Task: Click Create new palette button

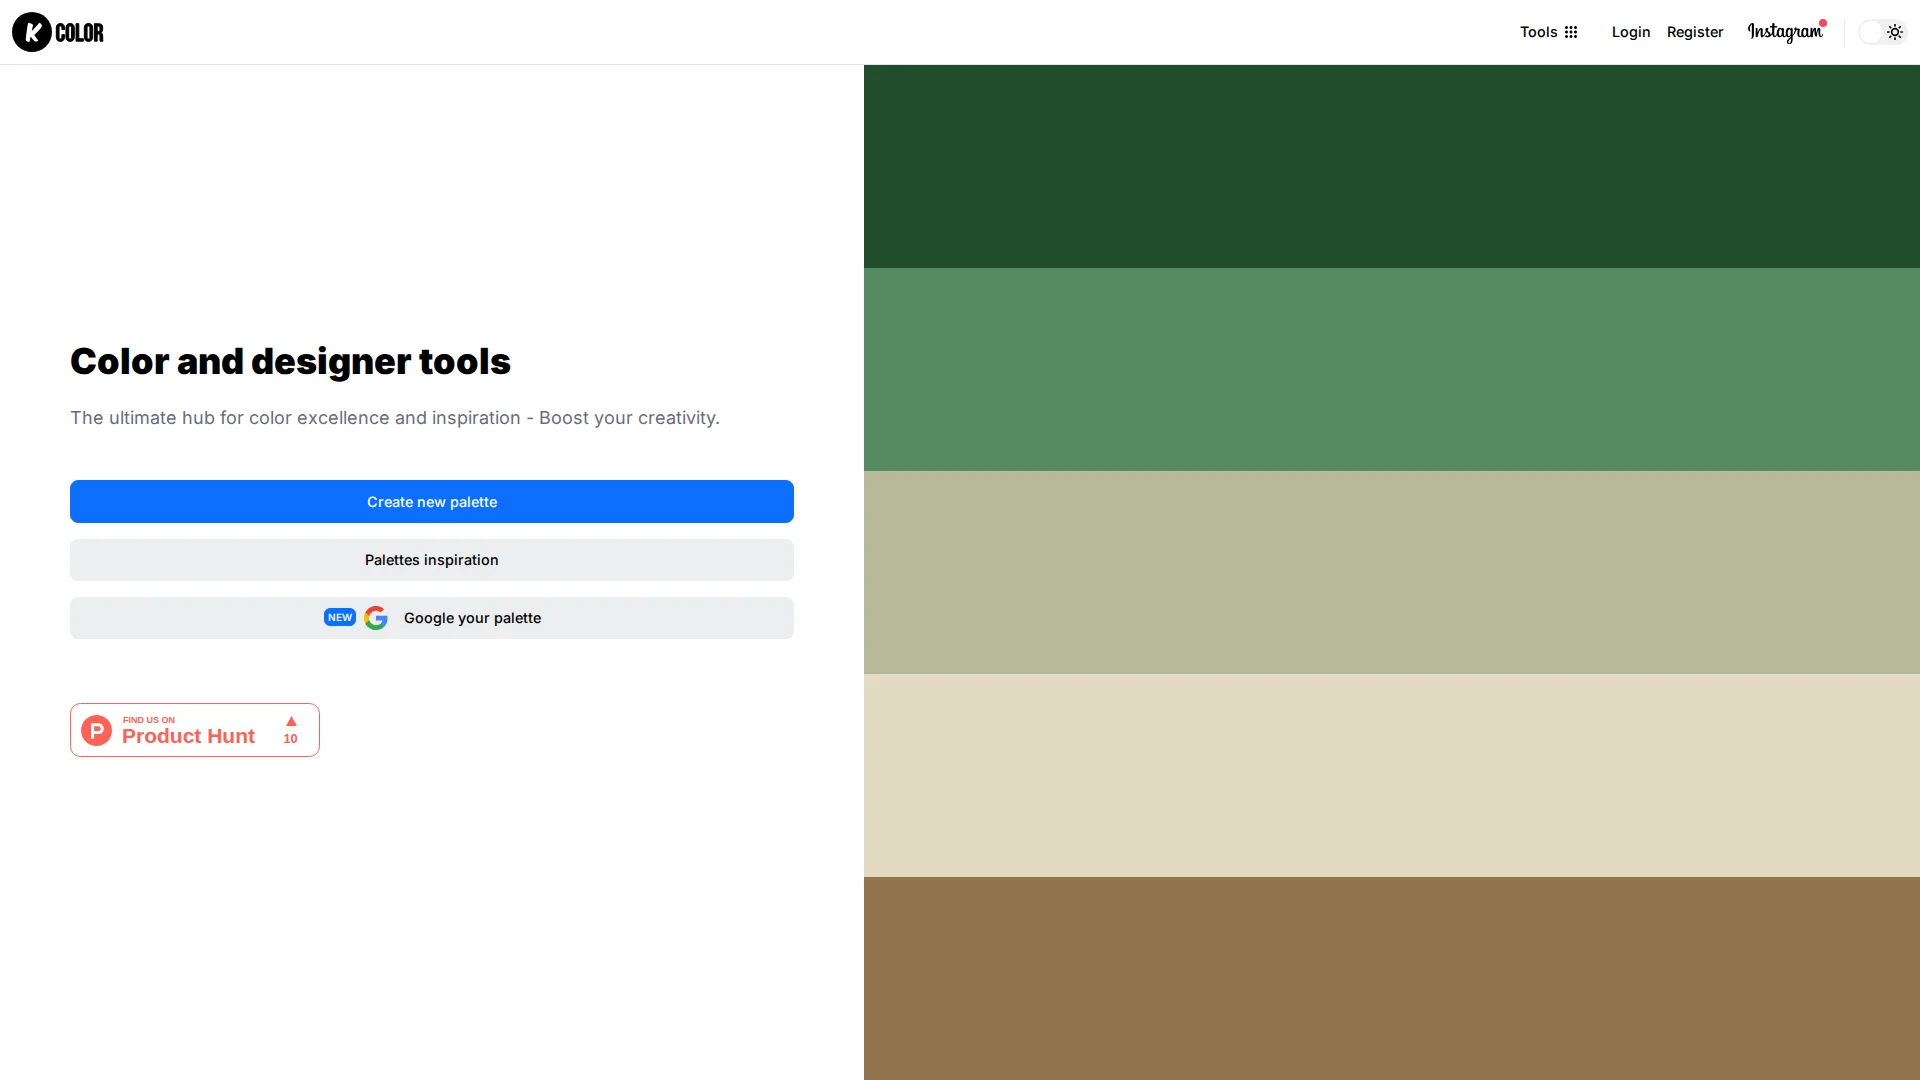Action: point(432,502)
